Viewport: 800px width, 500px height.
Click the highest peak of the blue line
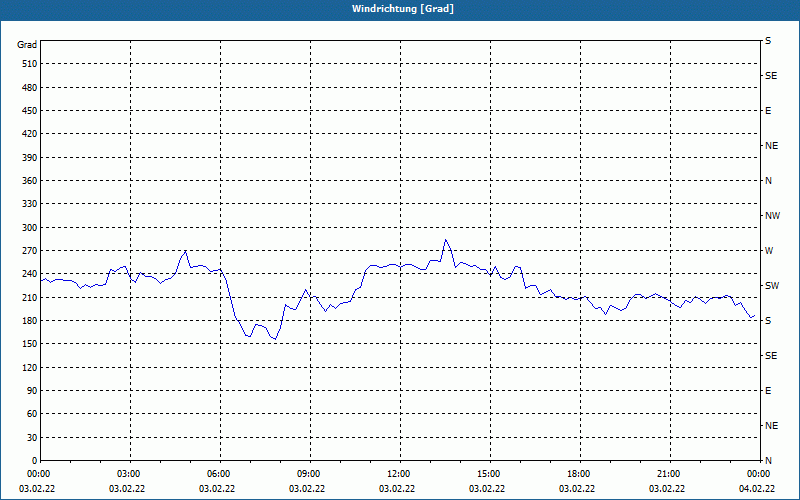coord(445,239)
